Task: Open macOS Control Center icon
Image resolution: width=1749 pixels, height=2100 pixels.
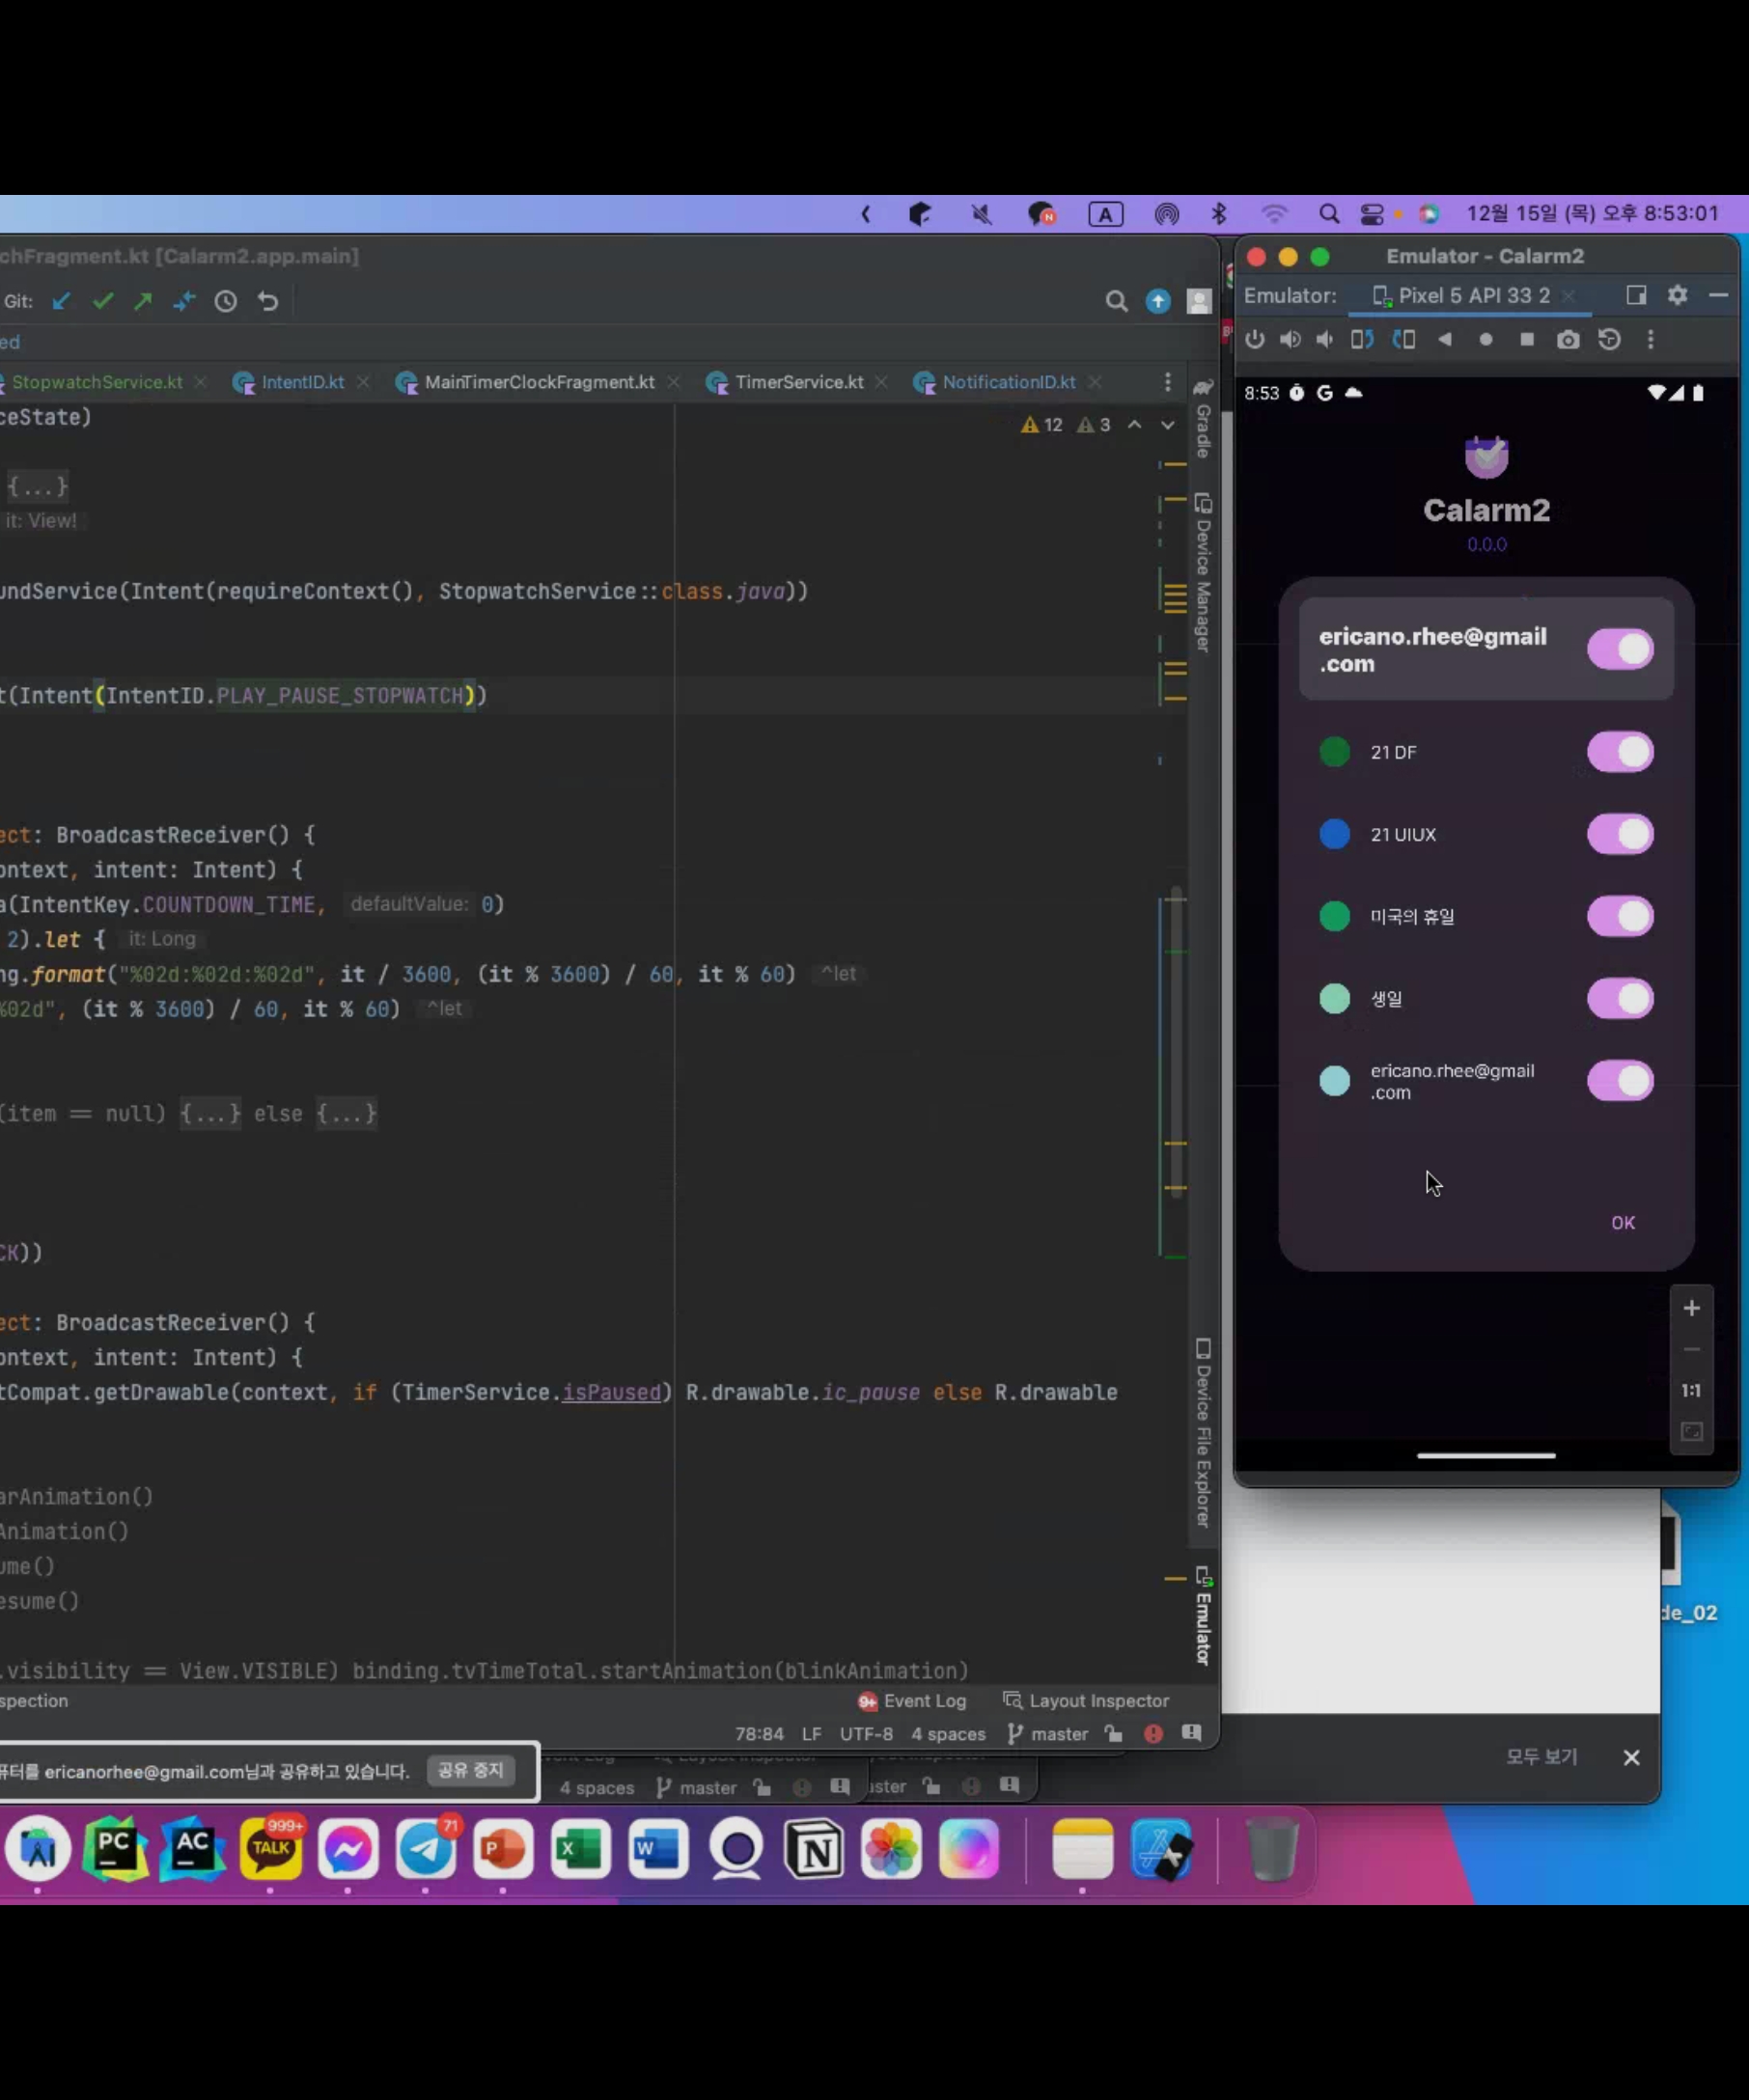Action: click(1372, 214)
